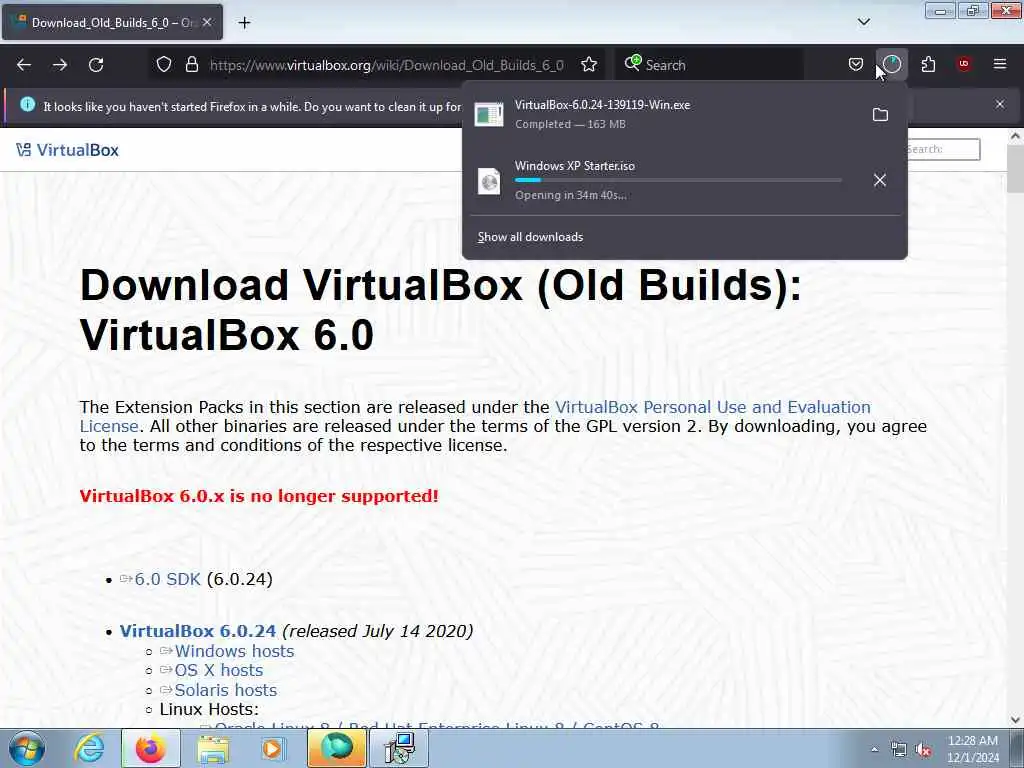Open the Windows Start button
This screenshot has width=1024, height=768.
point(27,748)
